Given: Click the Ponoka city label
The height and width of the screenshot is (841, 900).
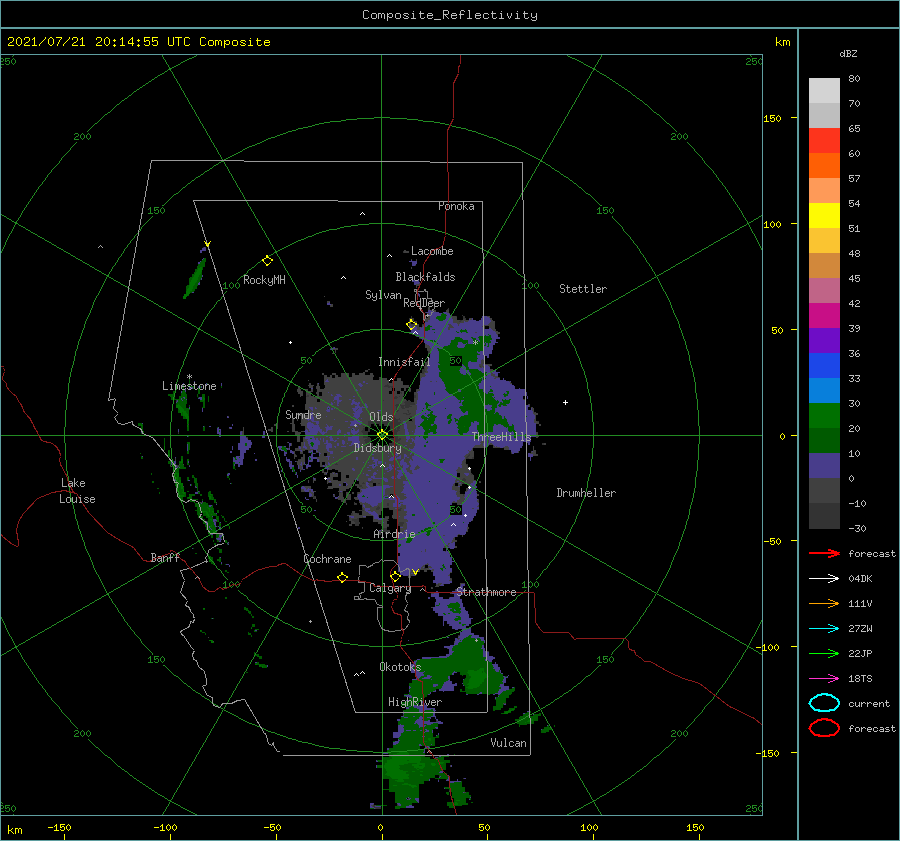Looking at the screenshot, I should tap(456, 206).
